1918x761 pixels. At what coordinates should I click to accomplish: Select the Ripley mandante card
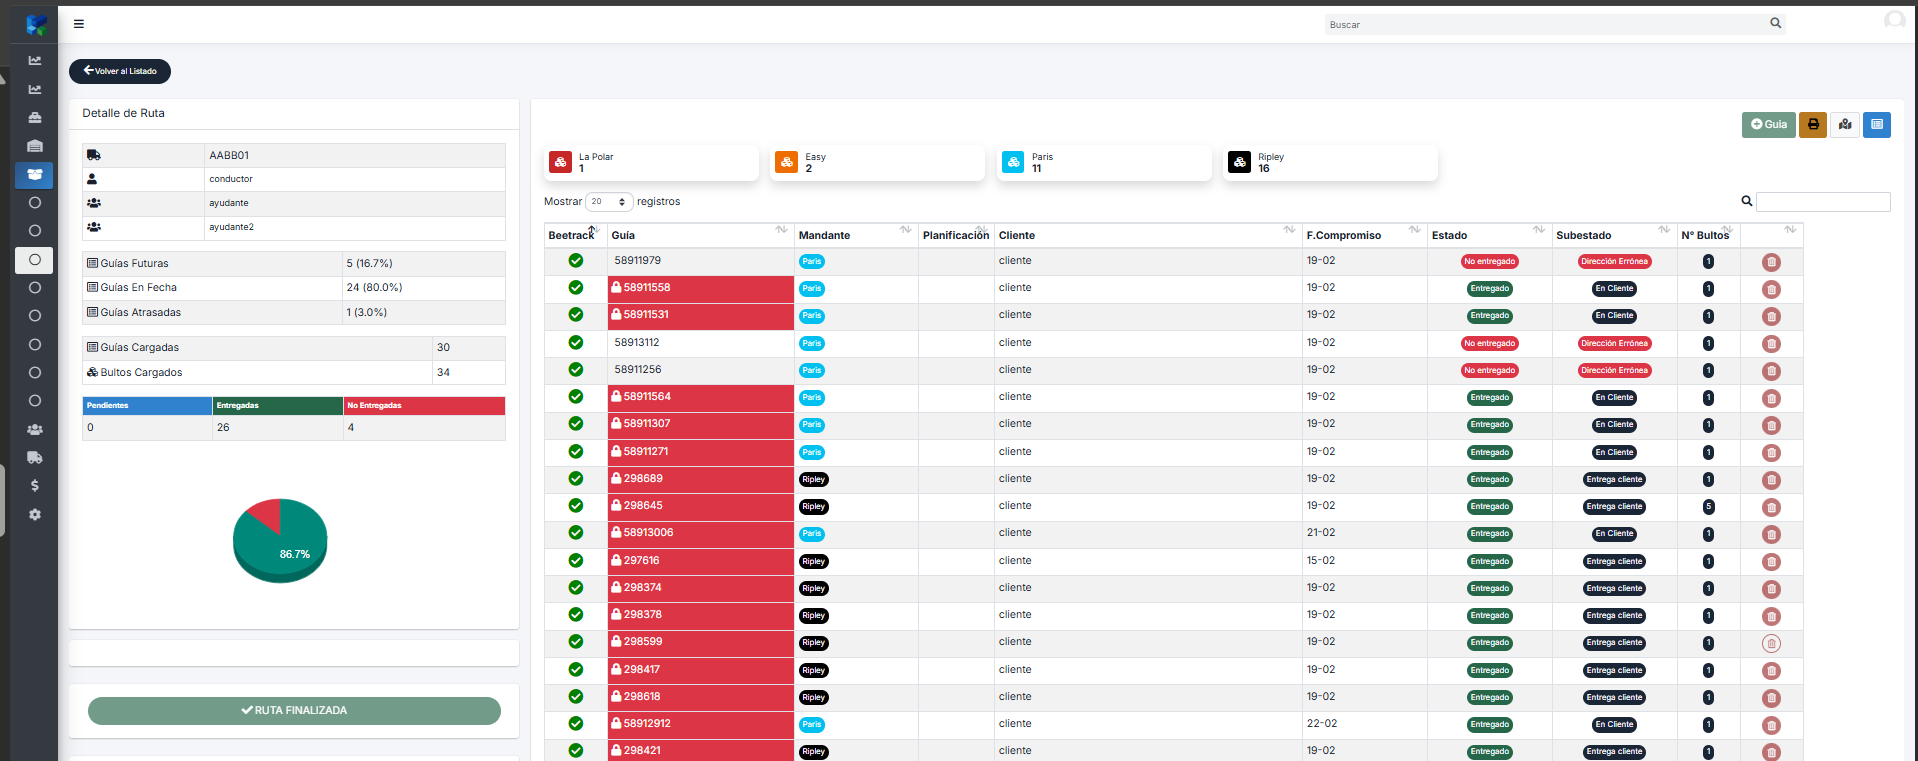pos(1330,163)
